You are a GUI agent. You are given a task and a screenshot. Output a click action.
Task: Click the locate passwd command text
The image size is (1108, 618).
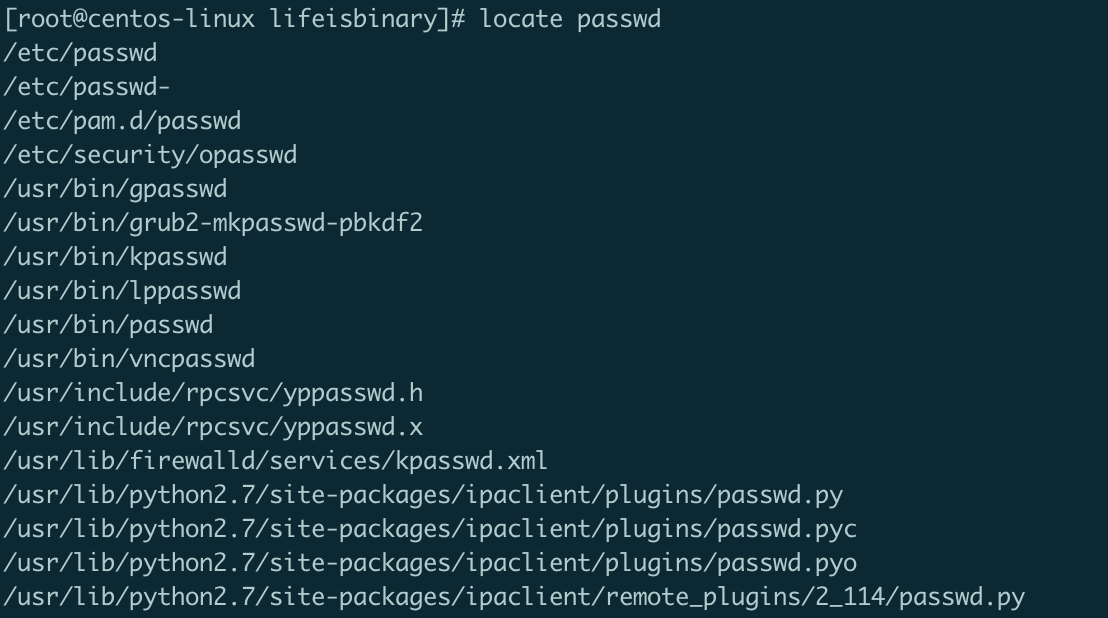pyautogui.click(x=570, y=19)
